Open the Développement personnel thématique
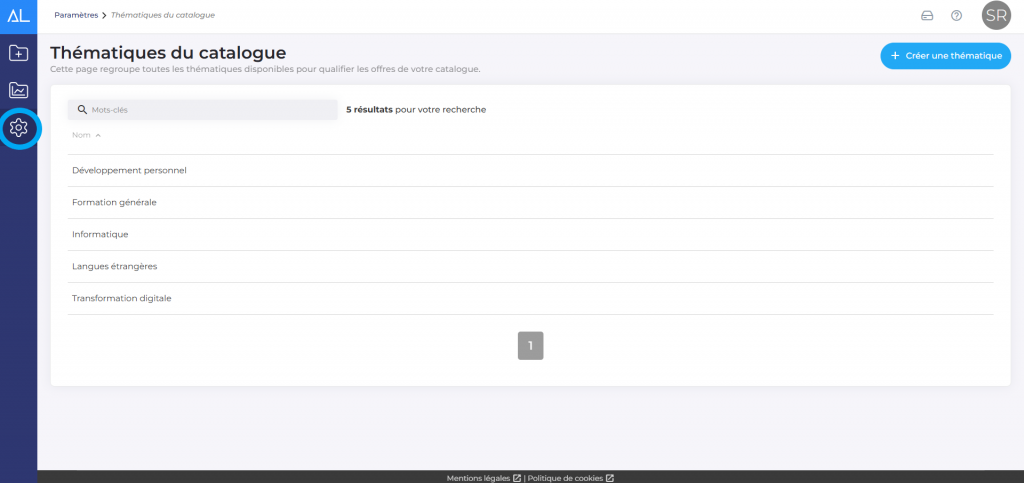This screenshot has height=483, width=1024. click(x=129, y=170)
